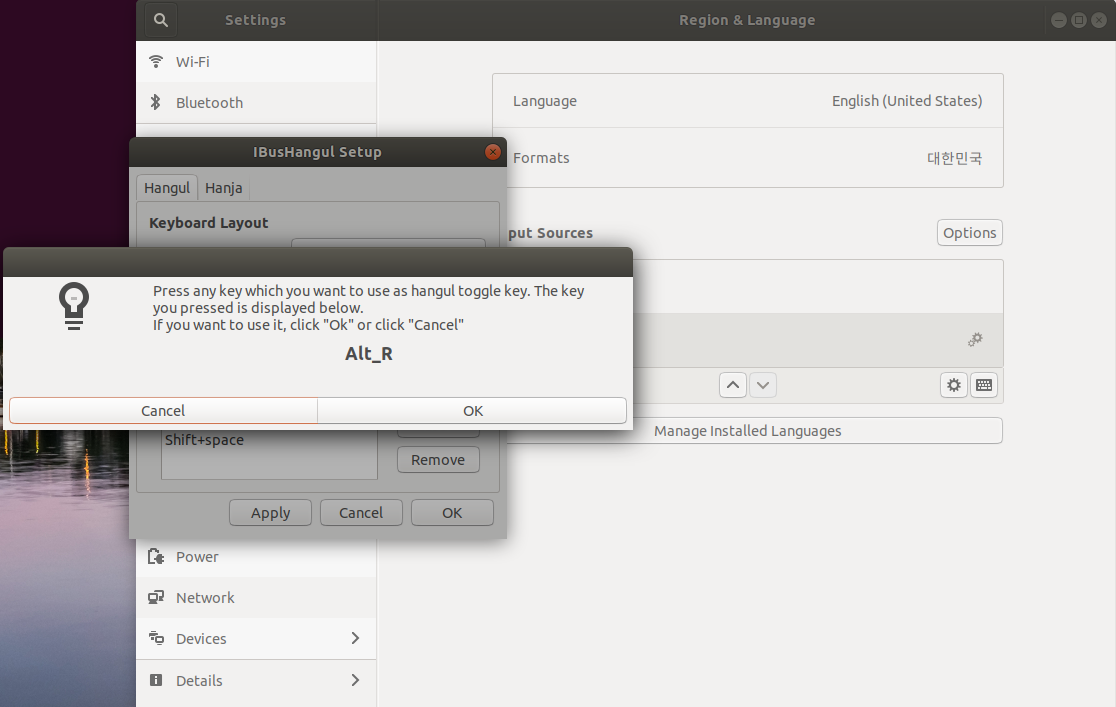The image size is (1116, 707).
Task: Select the Bluetooth icon in sidebar
Action: [x=156, y=103]
